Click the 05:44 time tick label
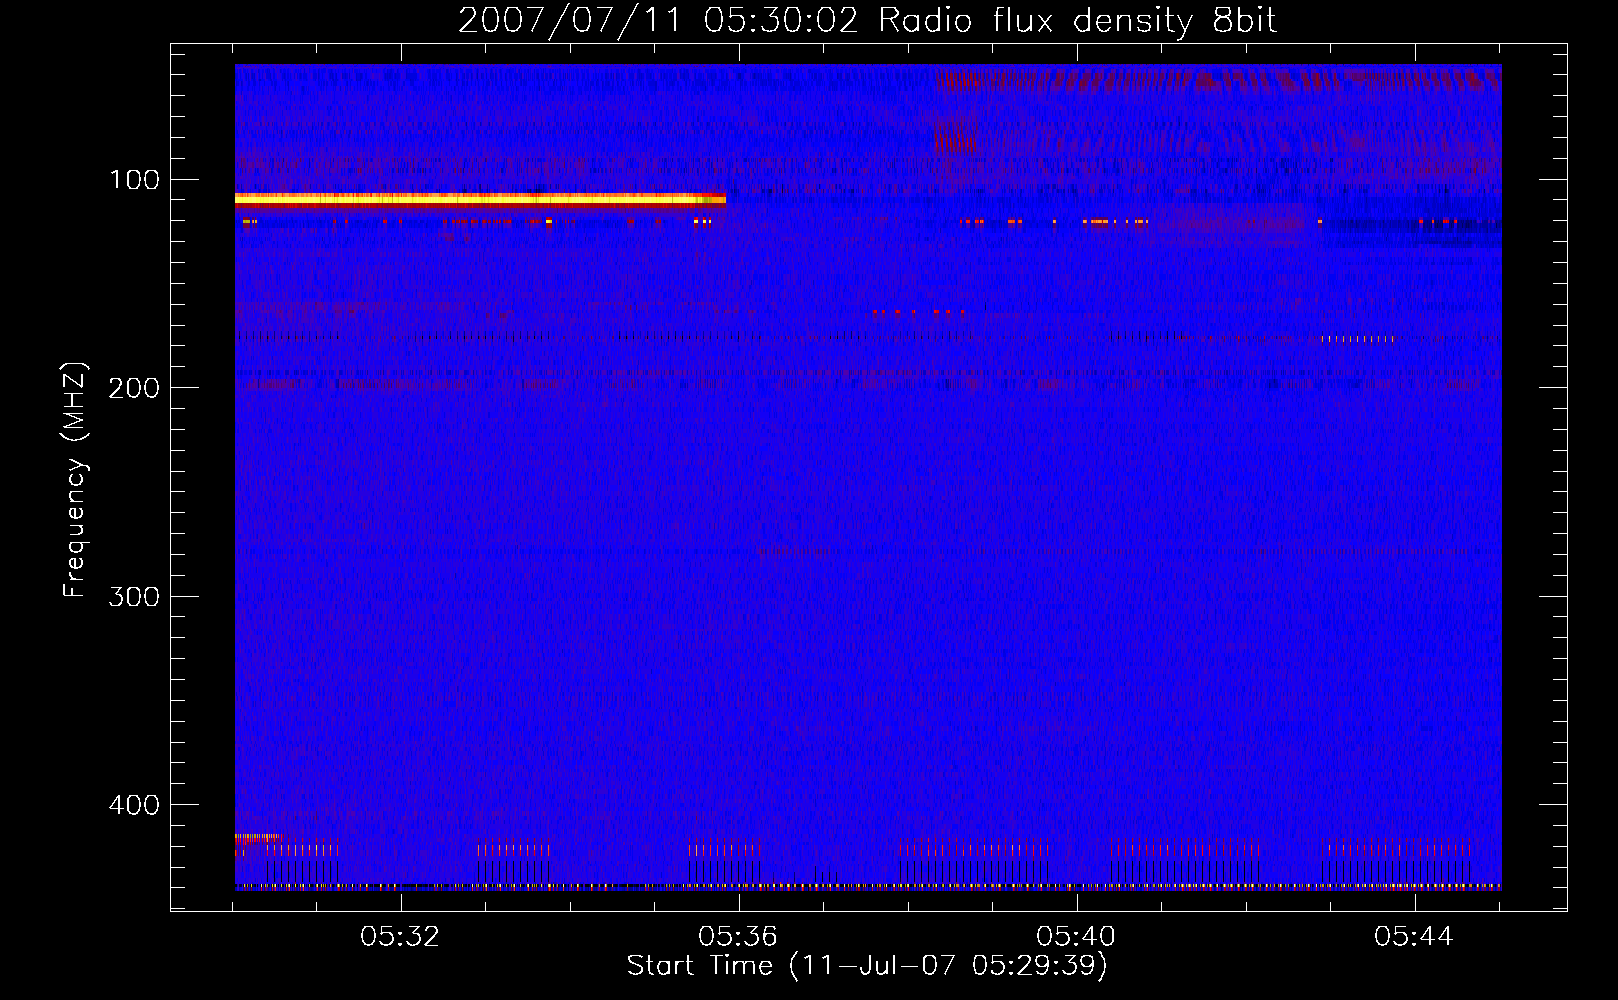Screen dimensions: 1618x1000 click(1414, 937)
